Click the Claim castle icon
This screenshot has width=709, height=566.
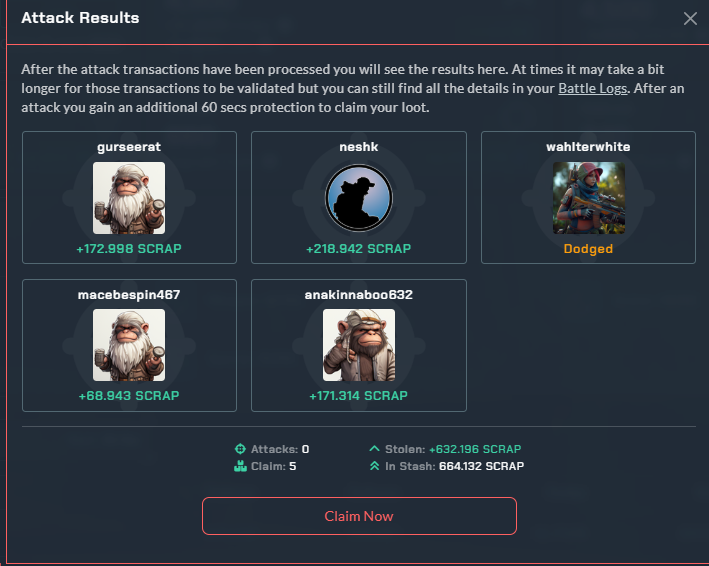click(x=240, y=466)
